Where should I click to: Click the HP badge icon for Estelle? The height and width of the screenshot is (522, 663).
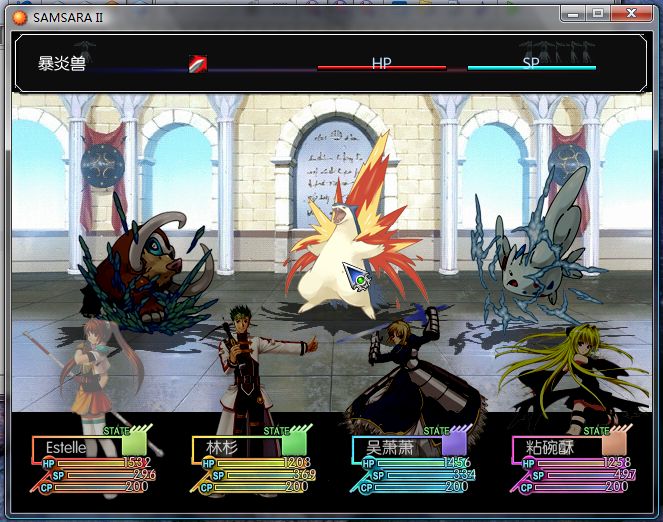[x=49, y=463]
